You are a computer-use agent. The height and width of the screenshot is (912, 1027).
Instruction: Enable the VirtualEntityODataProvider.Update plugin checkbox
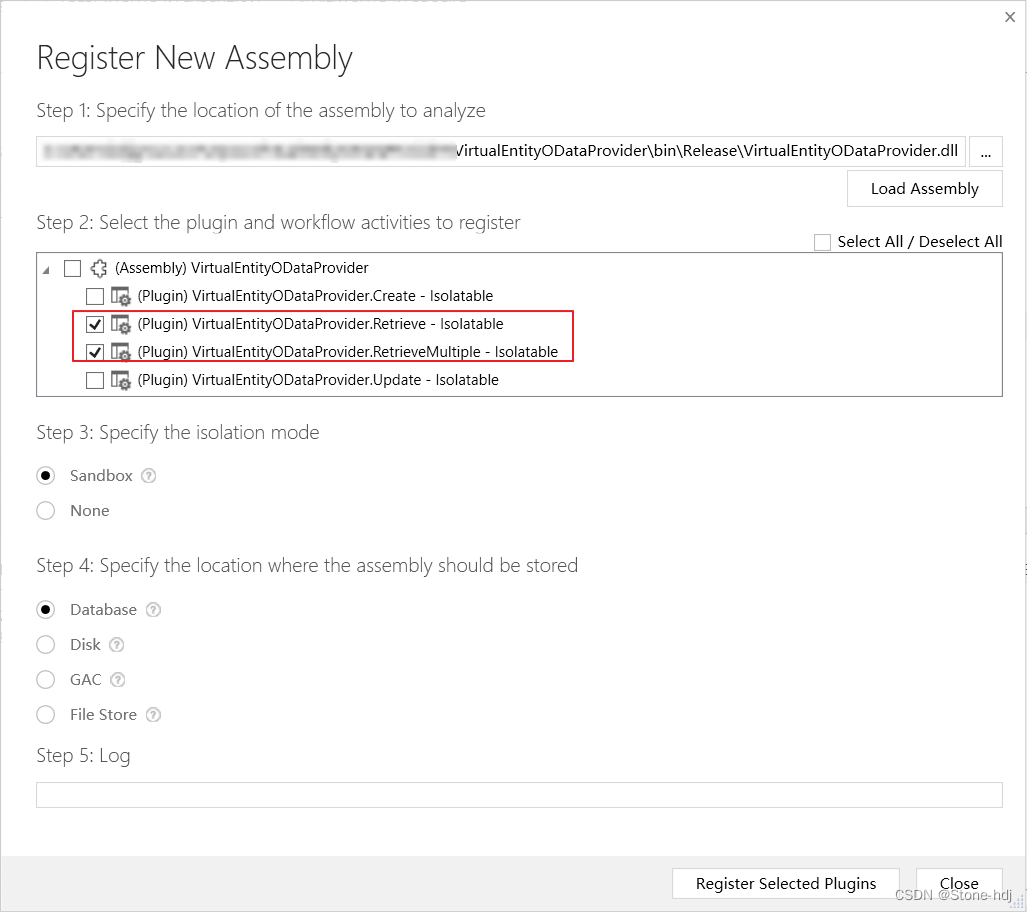94,380
